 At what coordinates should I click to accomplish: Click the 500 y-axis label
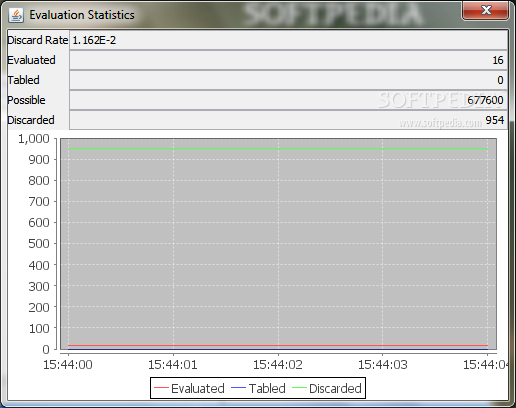[x=39, y=244]
